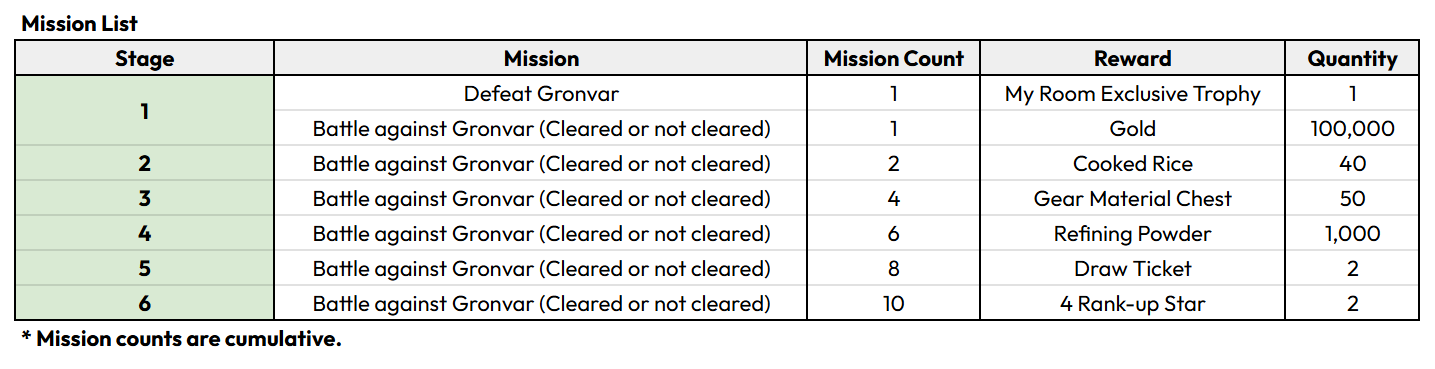Select the Defeat Gronvar mission cell
The height and width of the screenshot is (369, 1435).
(541, 94)
